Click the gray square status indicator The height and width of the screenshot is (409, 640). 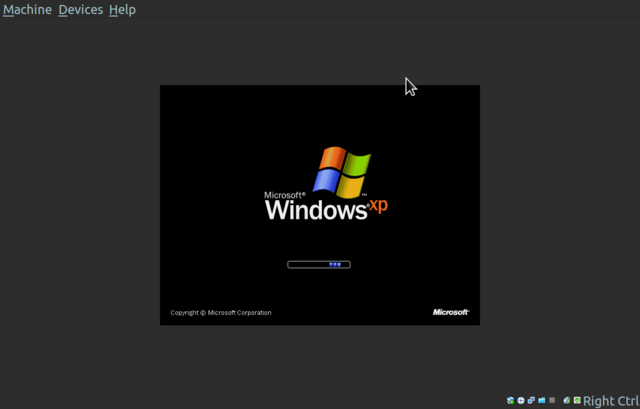point(552,400)
